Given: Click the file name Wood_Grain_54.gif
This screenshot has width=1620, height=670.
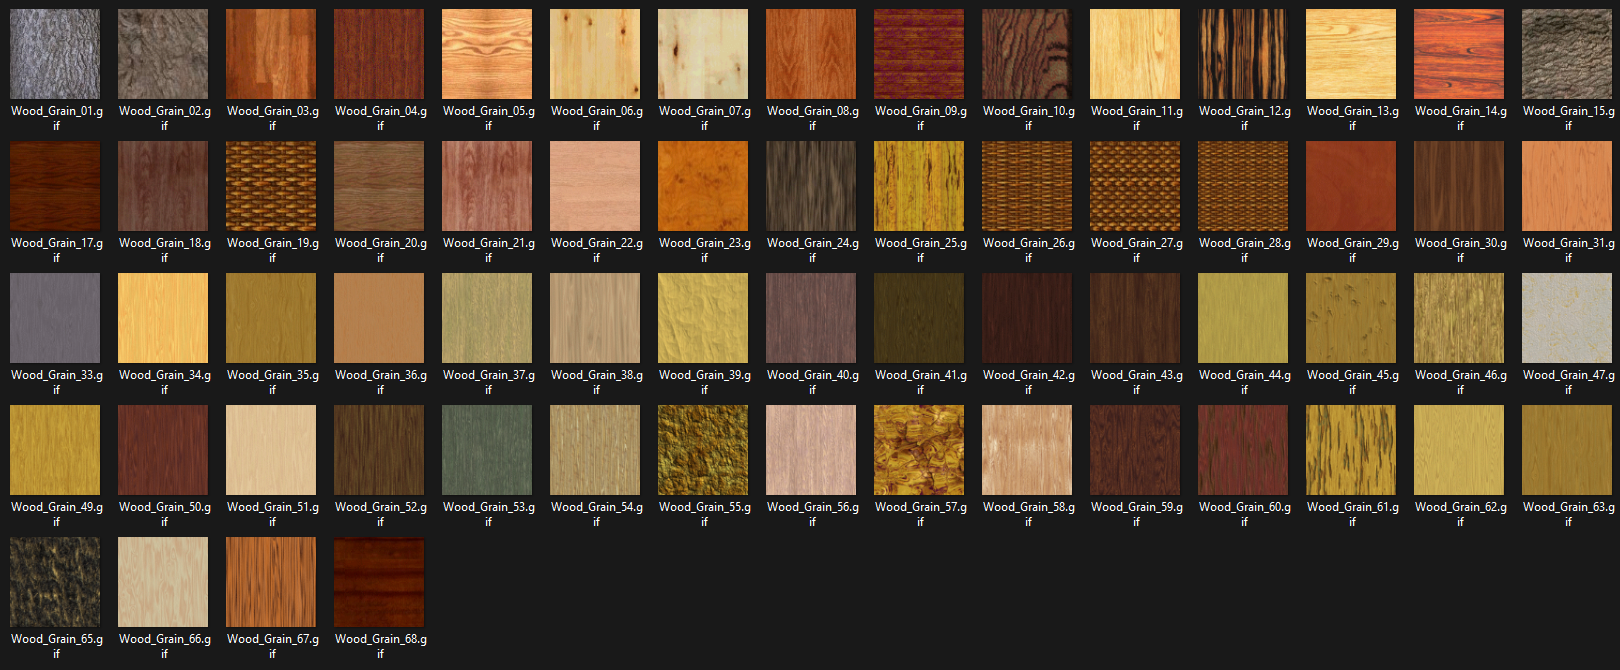Looking at the screenshot, I should (596, 514).
